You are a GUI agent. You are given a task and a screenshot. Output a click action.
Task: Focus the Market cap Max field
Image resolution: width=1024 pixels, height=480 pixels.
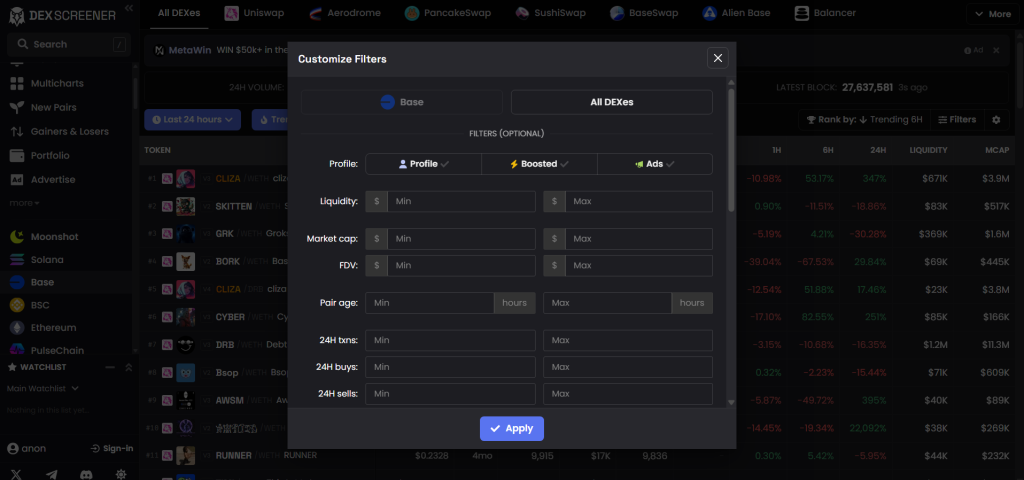coord(639,239)
